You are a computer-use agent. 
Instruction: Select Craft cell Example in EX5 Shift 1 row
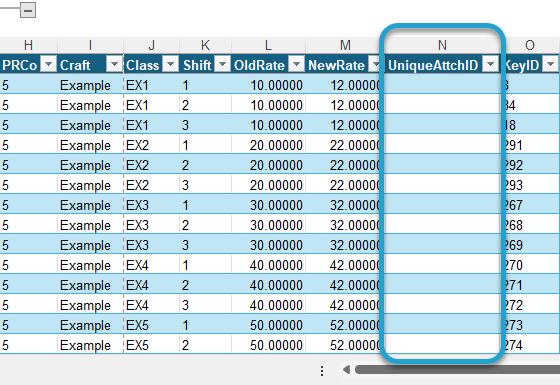point(90,325)
